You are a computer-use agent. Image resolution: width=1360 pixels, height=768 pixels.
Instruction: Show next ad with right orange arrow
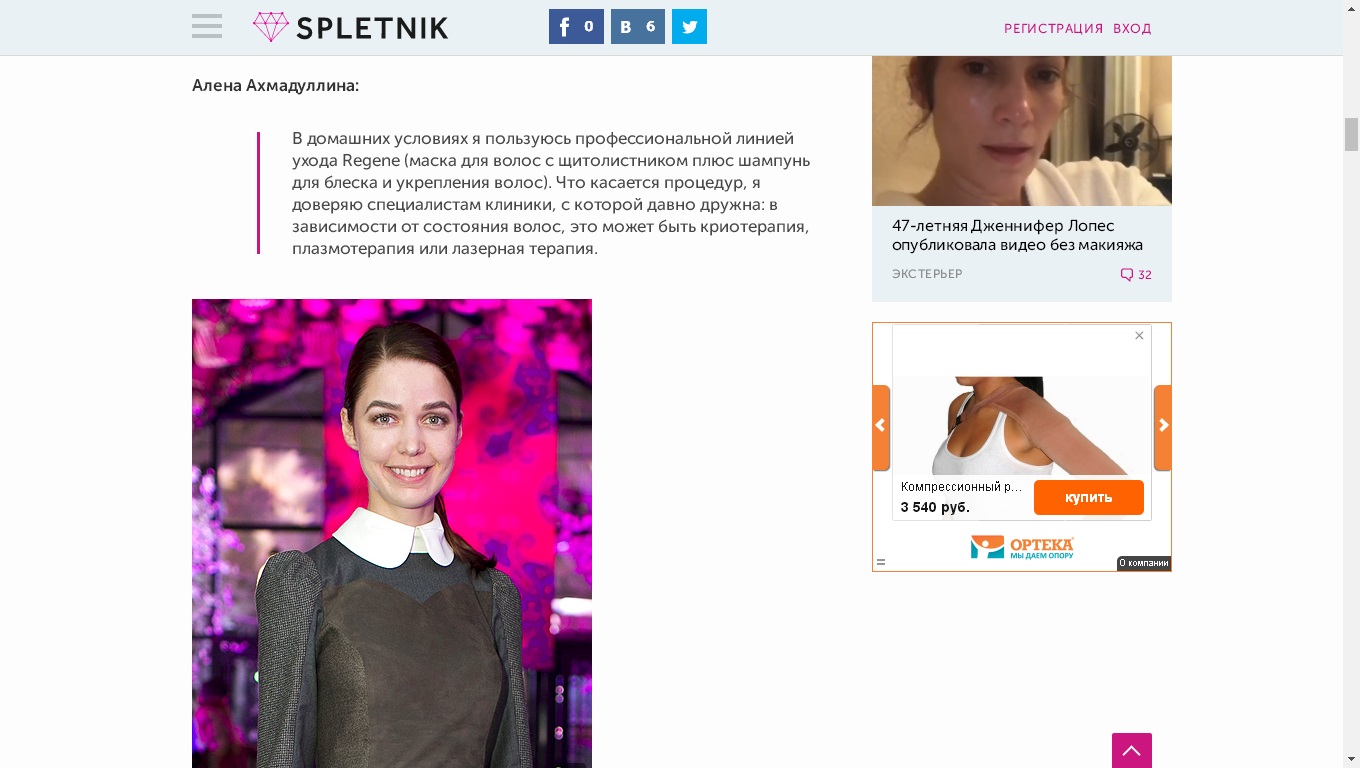[1163, 427]
